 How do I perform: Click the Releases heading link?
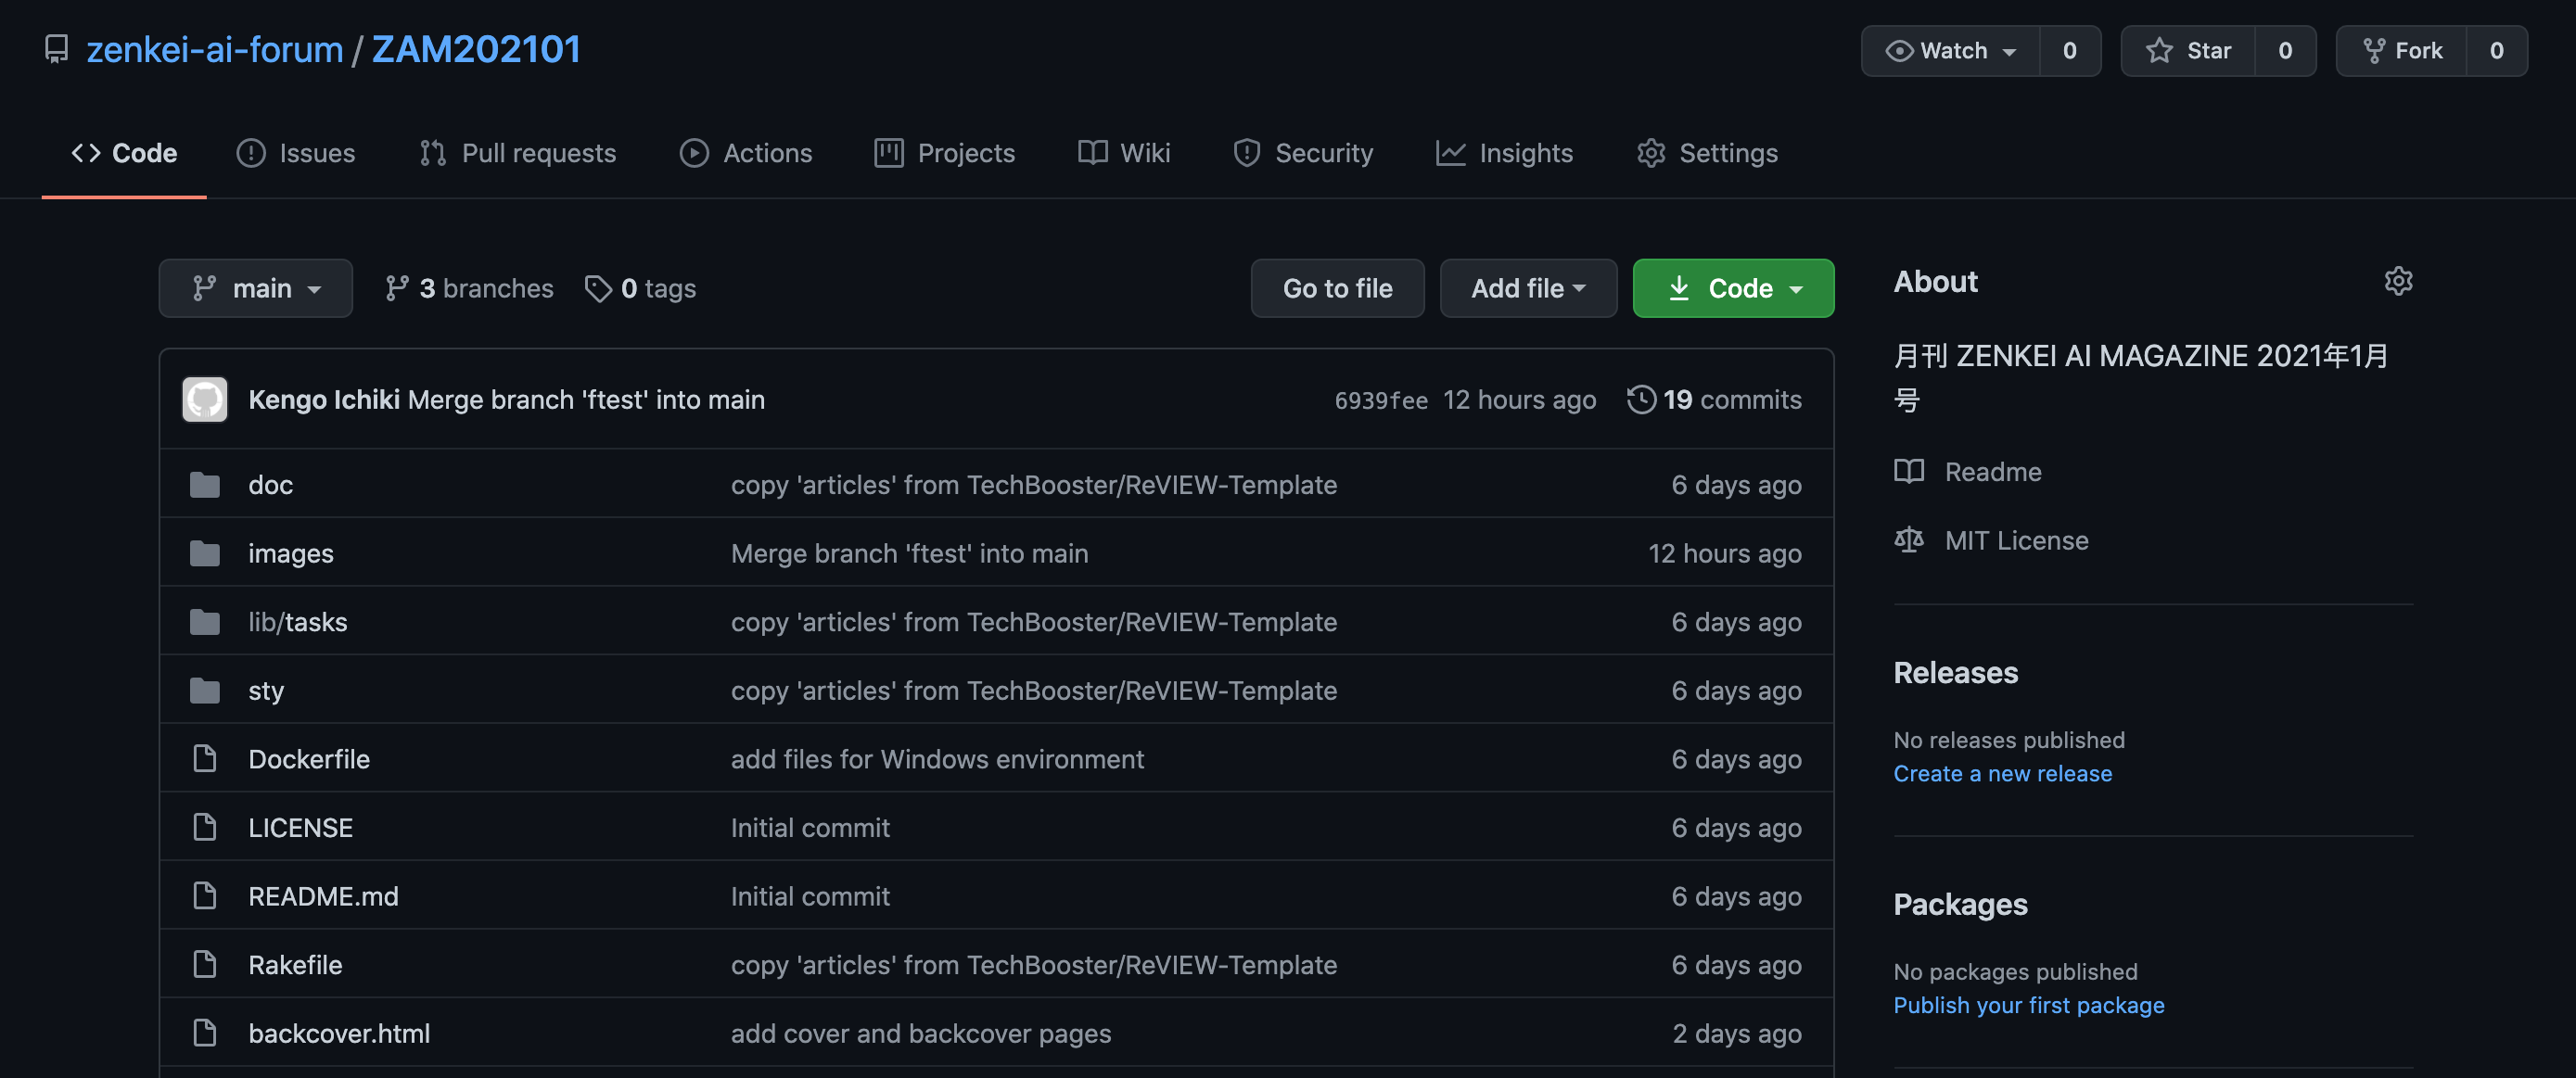tap(1956, 672)
